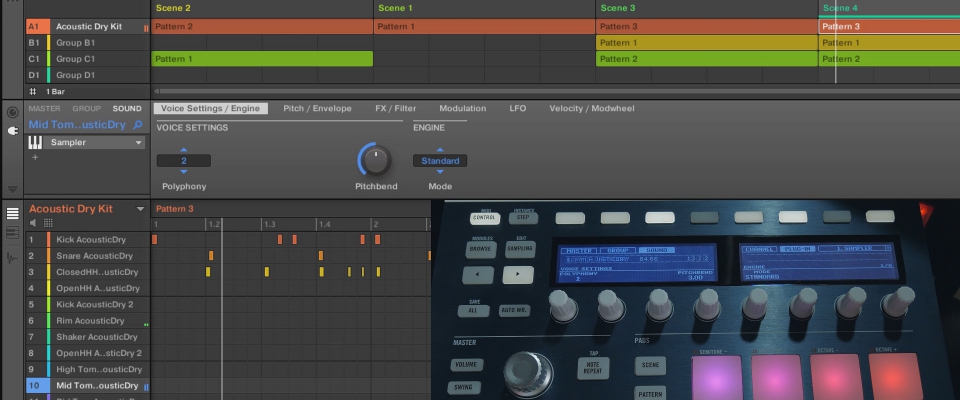Toggle mute on group index B1
Image resolution: width=960 pixels, height=400 pixels.
[34, 43]
